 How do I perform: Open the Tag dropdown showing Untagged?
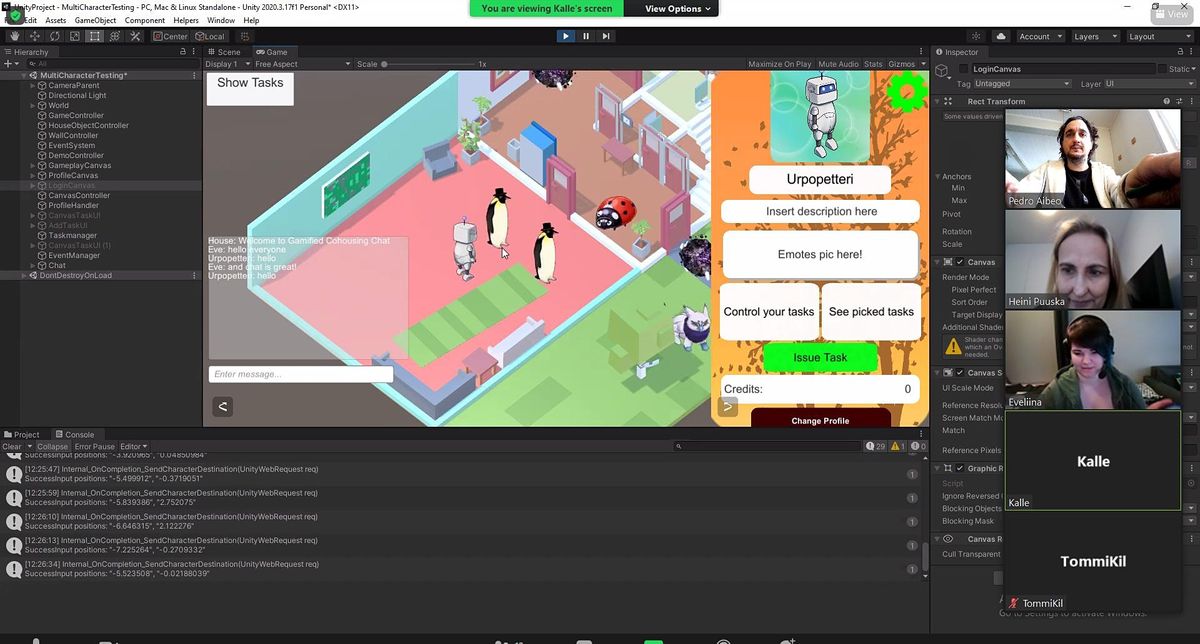pyautogui.click(x=1020, y=84)
